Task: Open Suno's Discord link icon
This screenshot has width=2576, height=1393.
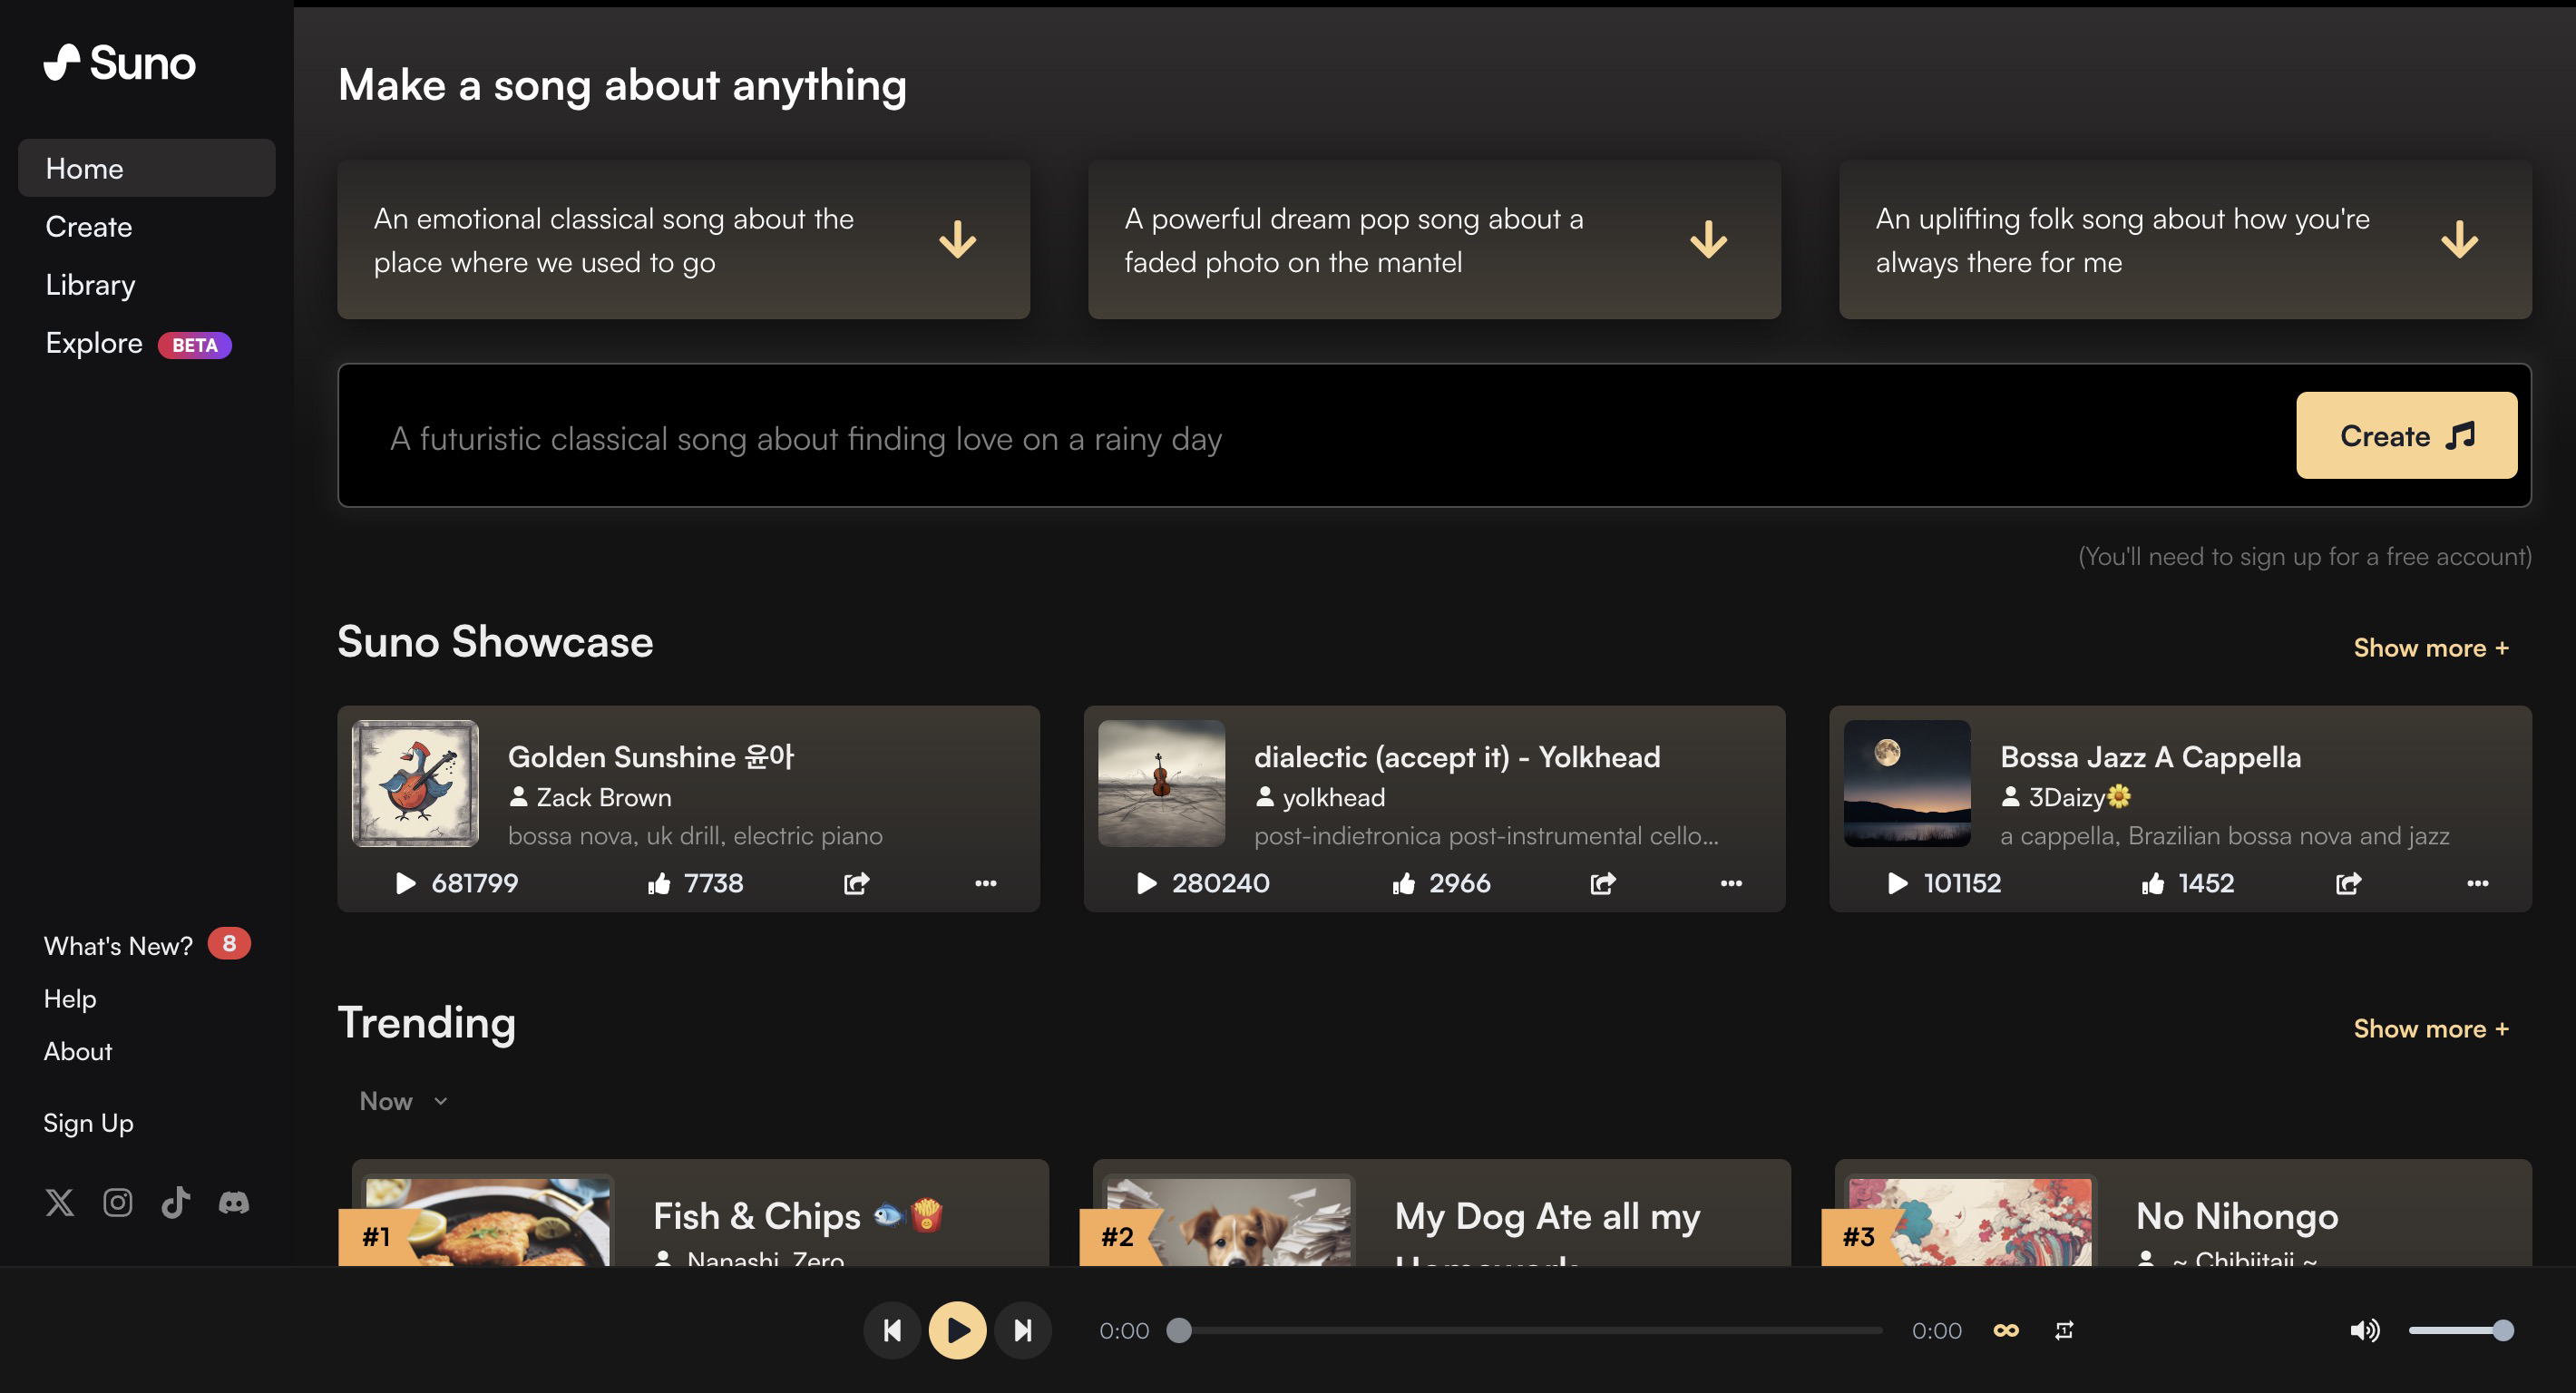Action: [x=234, y=1202]
